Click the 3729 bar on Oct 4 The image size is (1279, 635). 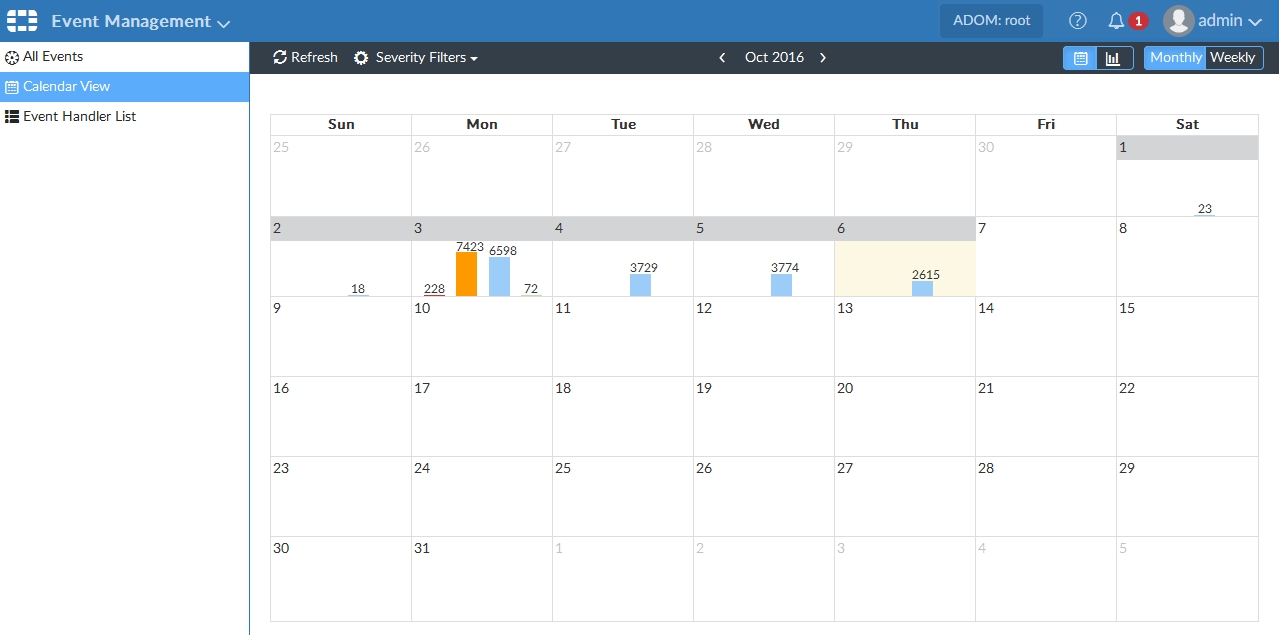click(x=640, y=285)
